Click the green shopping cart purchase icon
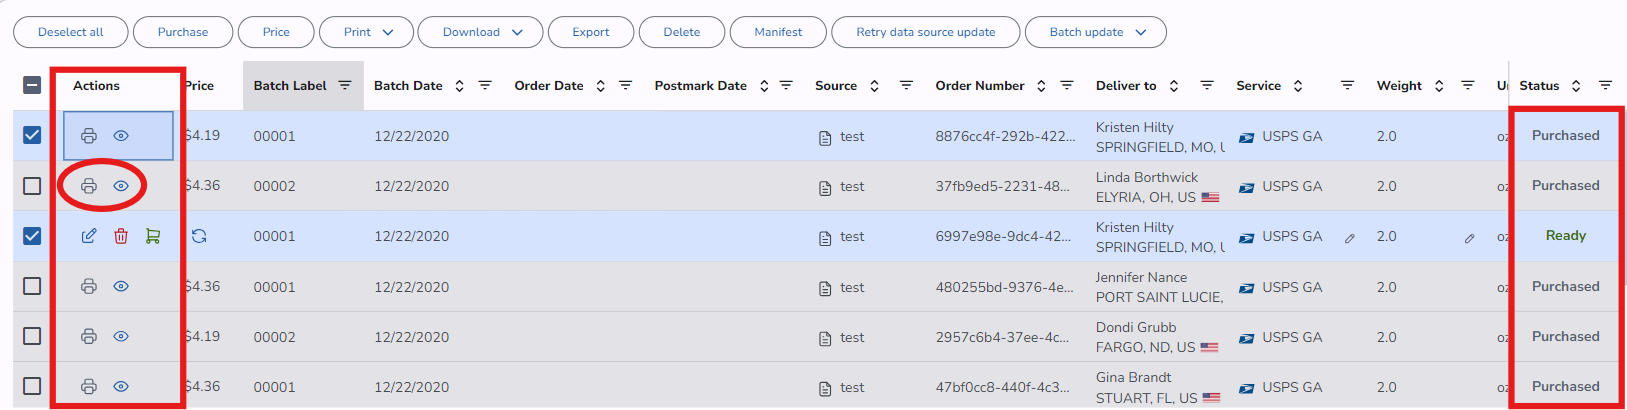The image size is (1627, 410). pos(153,236)
